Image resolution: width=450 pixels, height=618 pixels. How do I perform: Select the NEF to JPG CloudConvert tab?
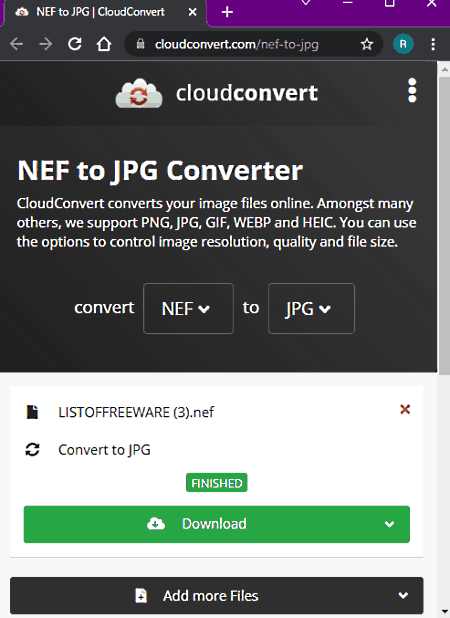(100, 12)
